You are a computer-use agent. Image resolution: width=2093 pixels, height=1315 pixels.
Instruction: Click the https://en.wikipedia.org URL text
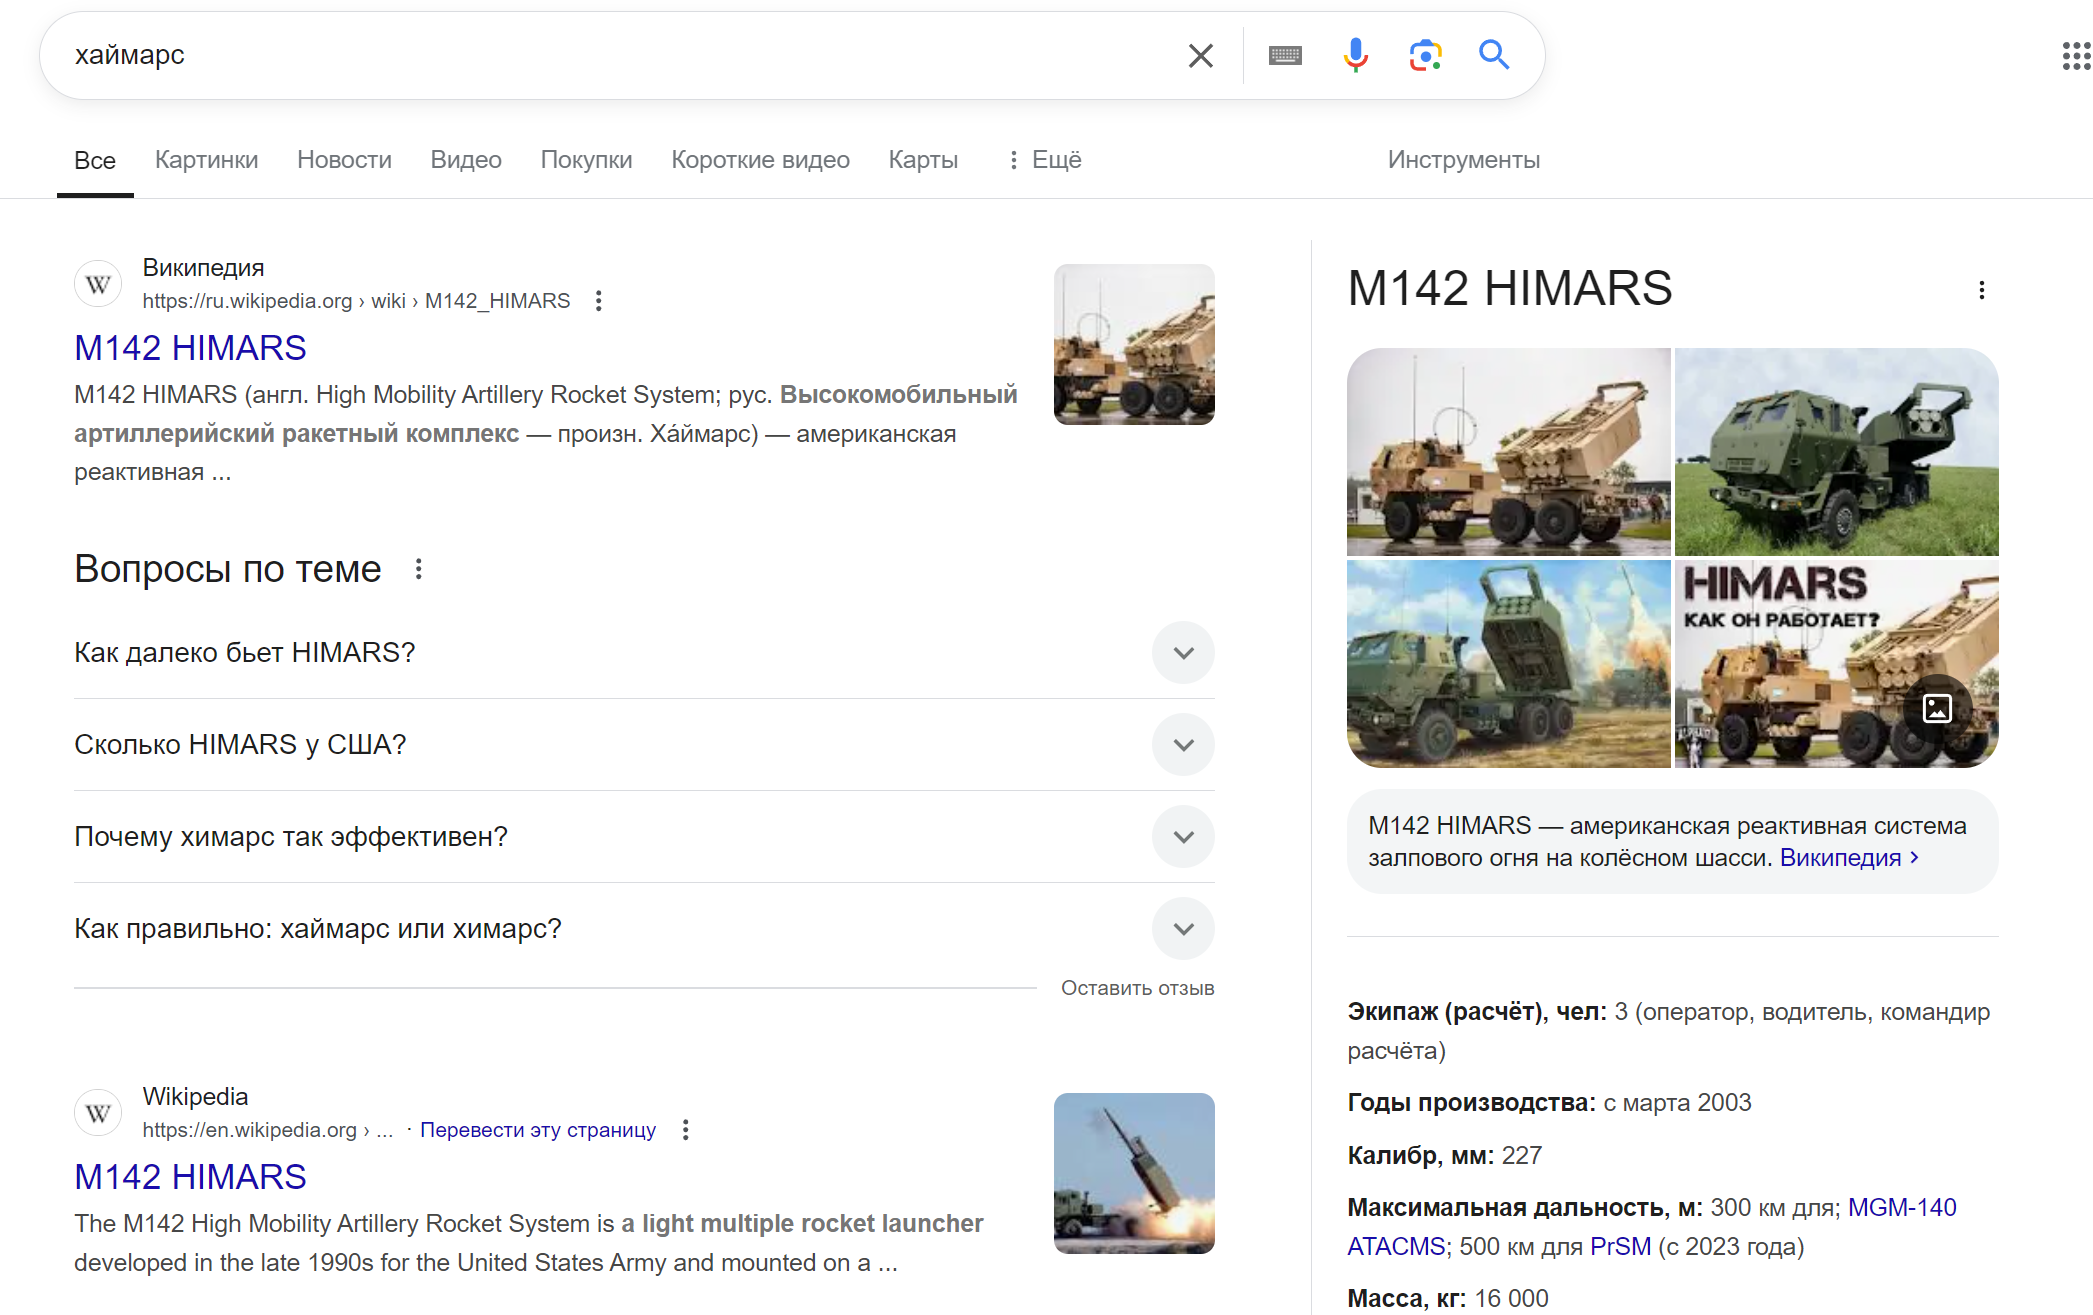pos(249,1130)
